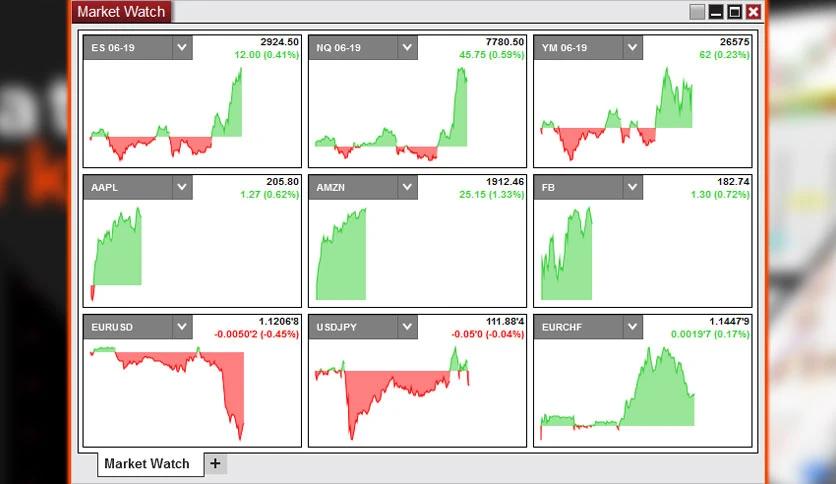This screenshot has height=484, width=836.
Task: Close the Market Watch window
Action: (x=753, y=12)
